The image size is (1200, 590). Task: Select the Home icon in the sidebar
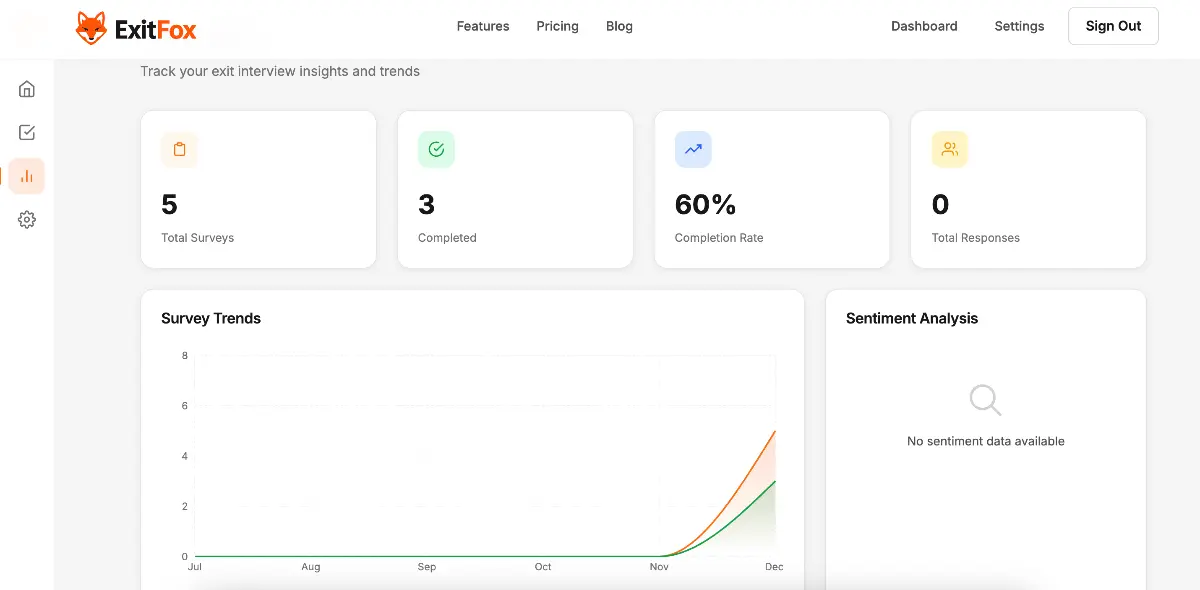[26, 88]
